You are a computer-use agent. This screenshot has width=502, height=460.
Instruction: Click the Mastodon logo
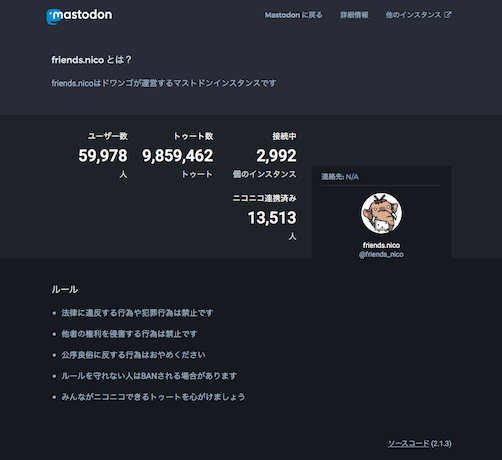point(79,16)
